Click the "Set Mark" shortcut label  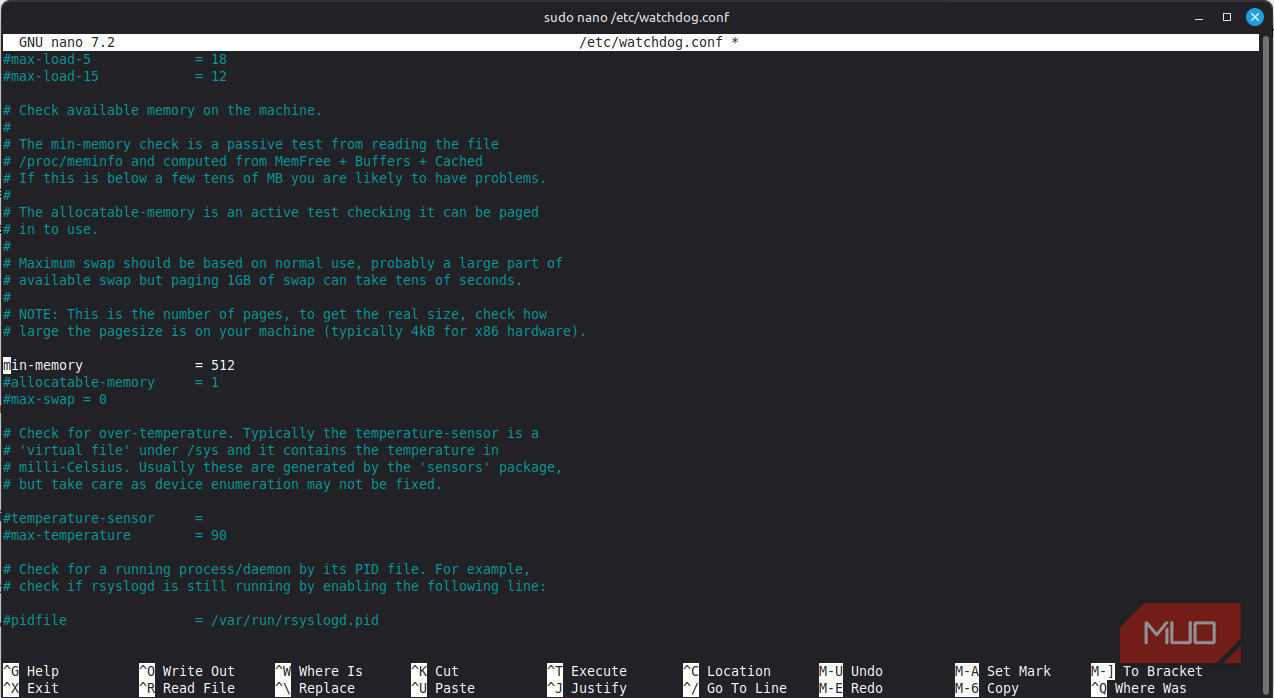1019,671
